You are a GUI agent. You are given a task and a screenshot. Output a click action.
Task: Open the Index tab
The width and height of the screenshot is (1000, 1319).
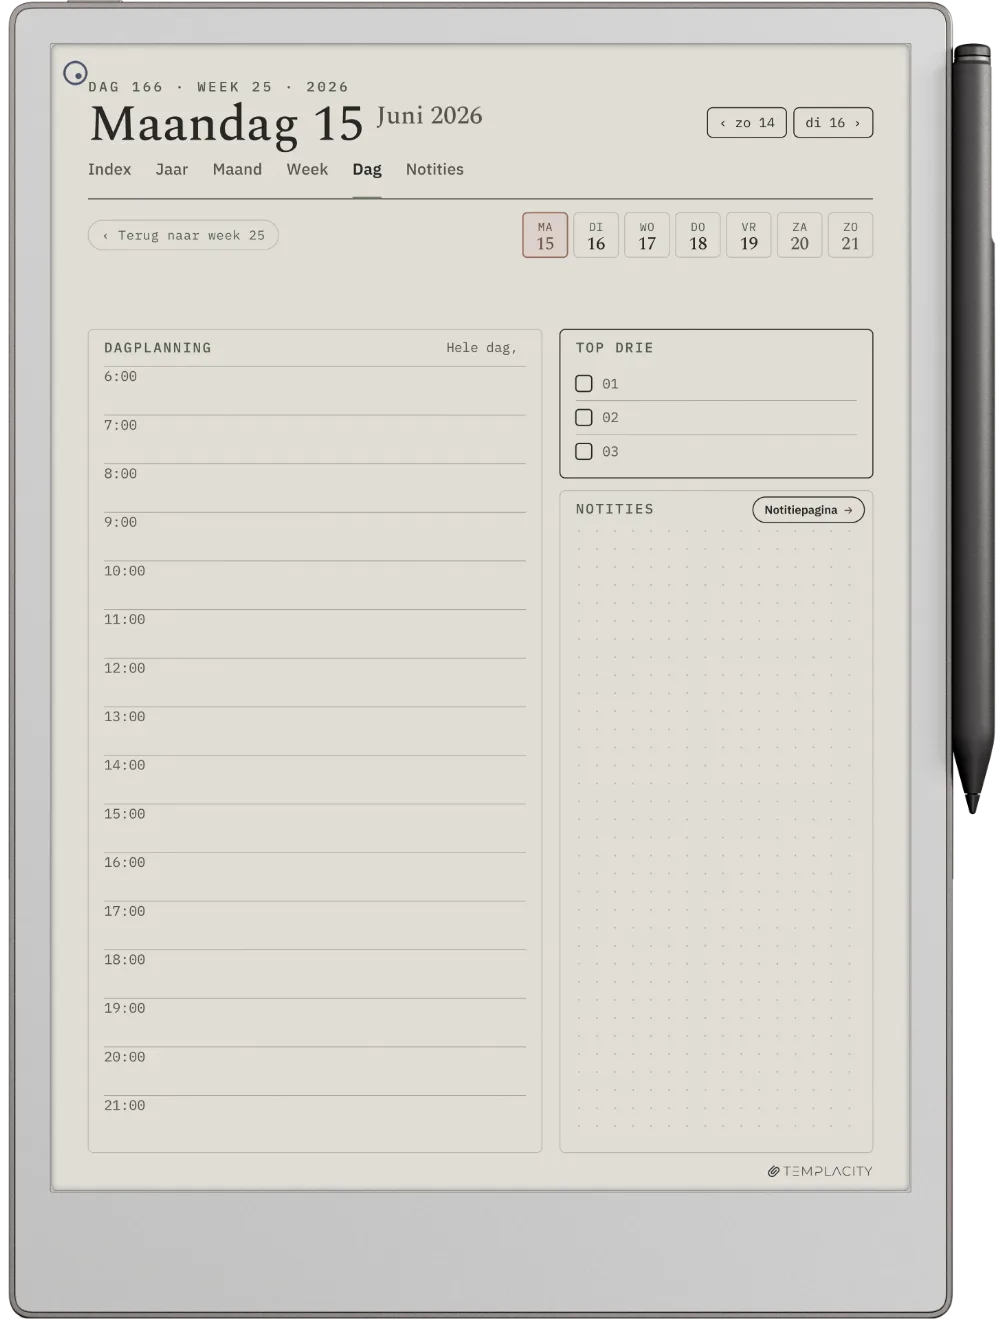point(109,170)
